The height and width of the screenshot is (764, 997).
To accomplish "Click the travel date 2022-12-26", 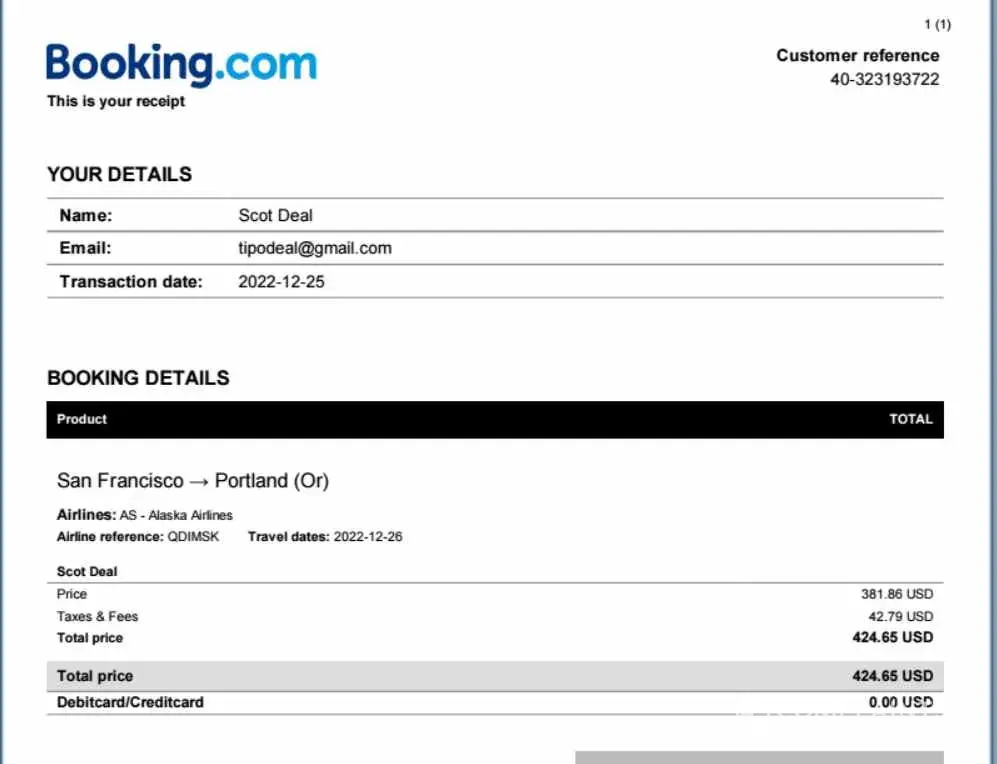I will click(x=368, y=537).
